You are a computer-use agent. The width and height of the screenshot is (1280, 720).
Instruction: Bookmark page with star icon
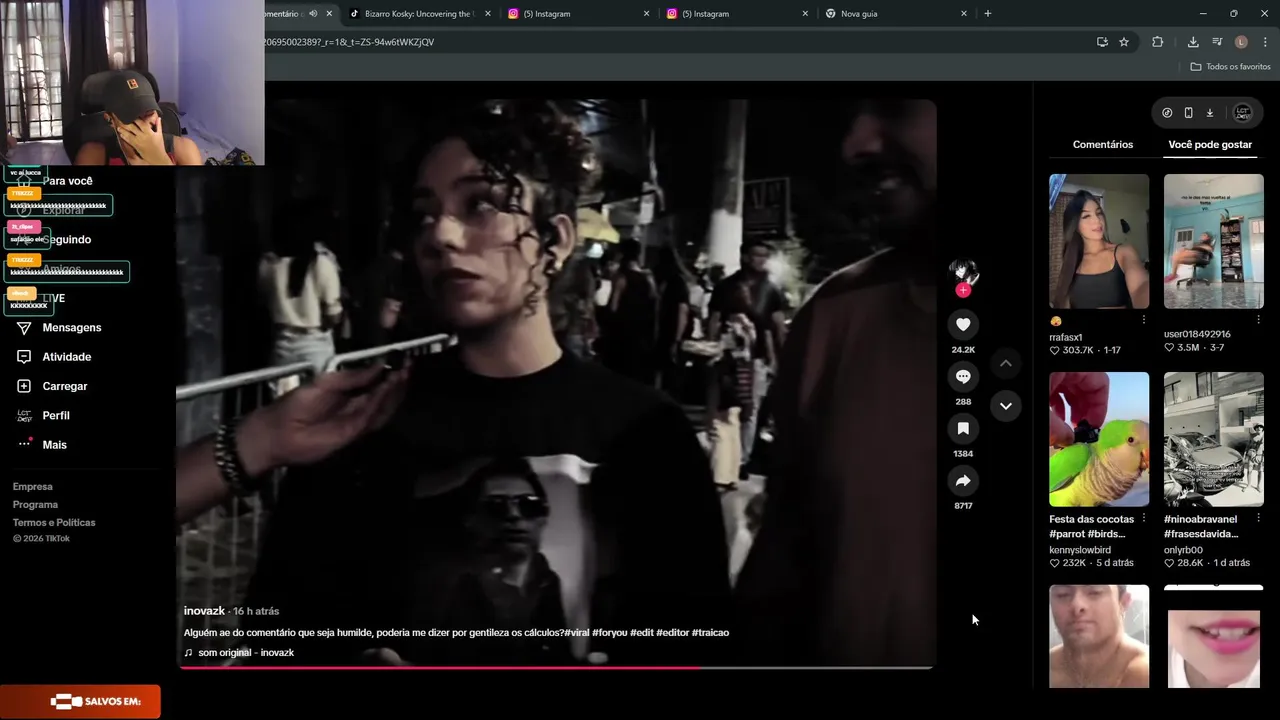1124,42
